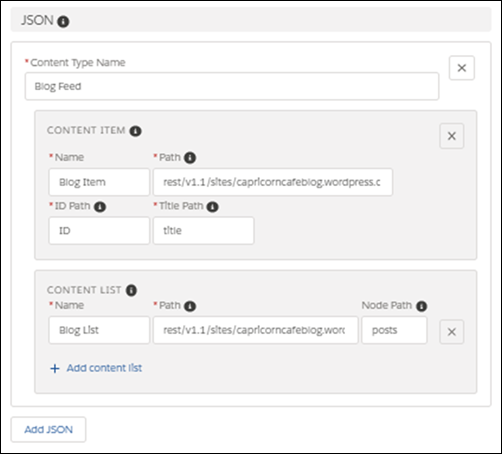
Task: Click the ID Path label
Action: 72,206
